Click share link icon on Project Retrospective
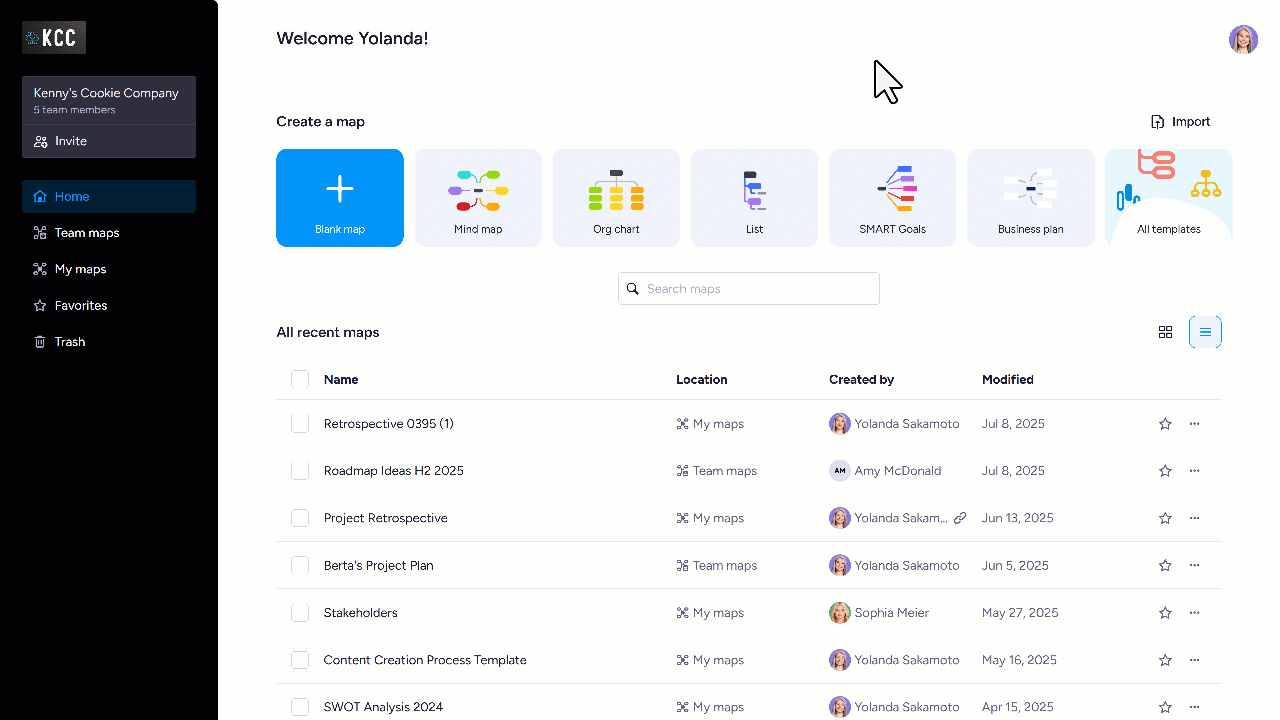Screen dimensions: 1280x720 tap(960, 518)
